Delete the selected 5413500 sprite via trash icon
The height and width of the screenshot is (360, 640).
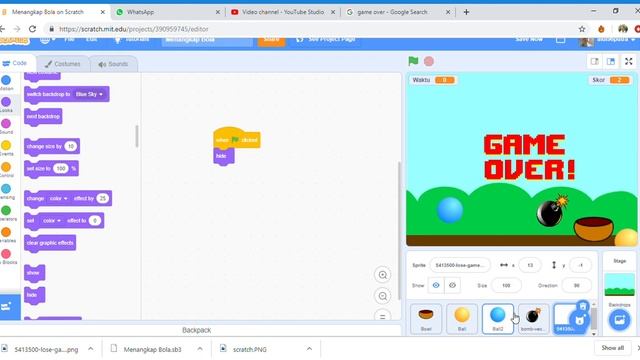582,307
